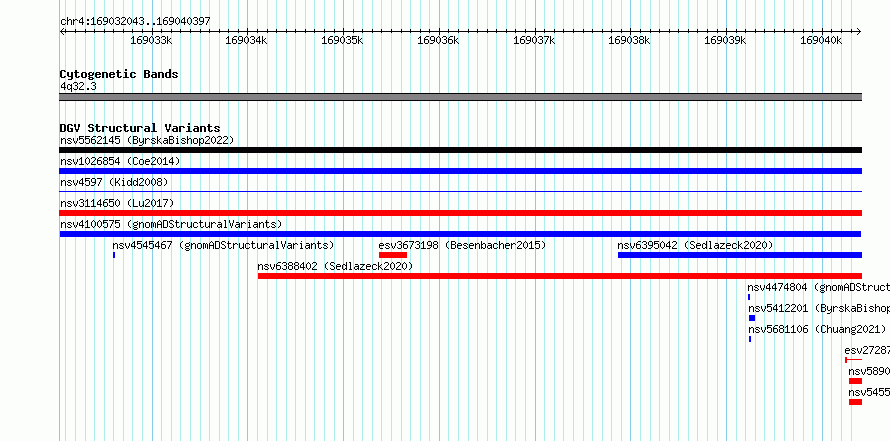Select the tiny blue nsv4474804 marker
The width and height of the screenshot is (890, 441).
point(749,297)
